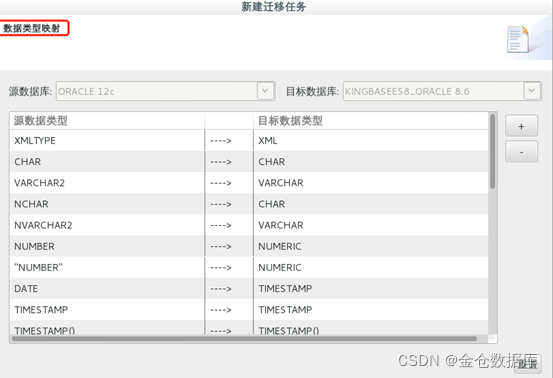Select the XMLTYPE source type row
The height and width of the screenshot is (378, 553).
coord(249,140)
